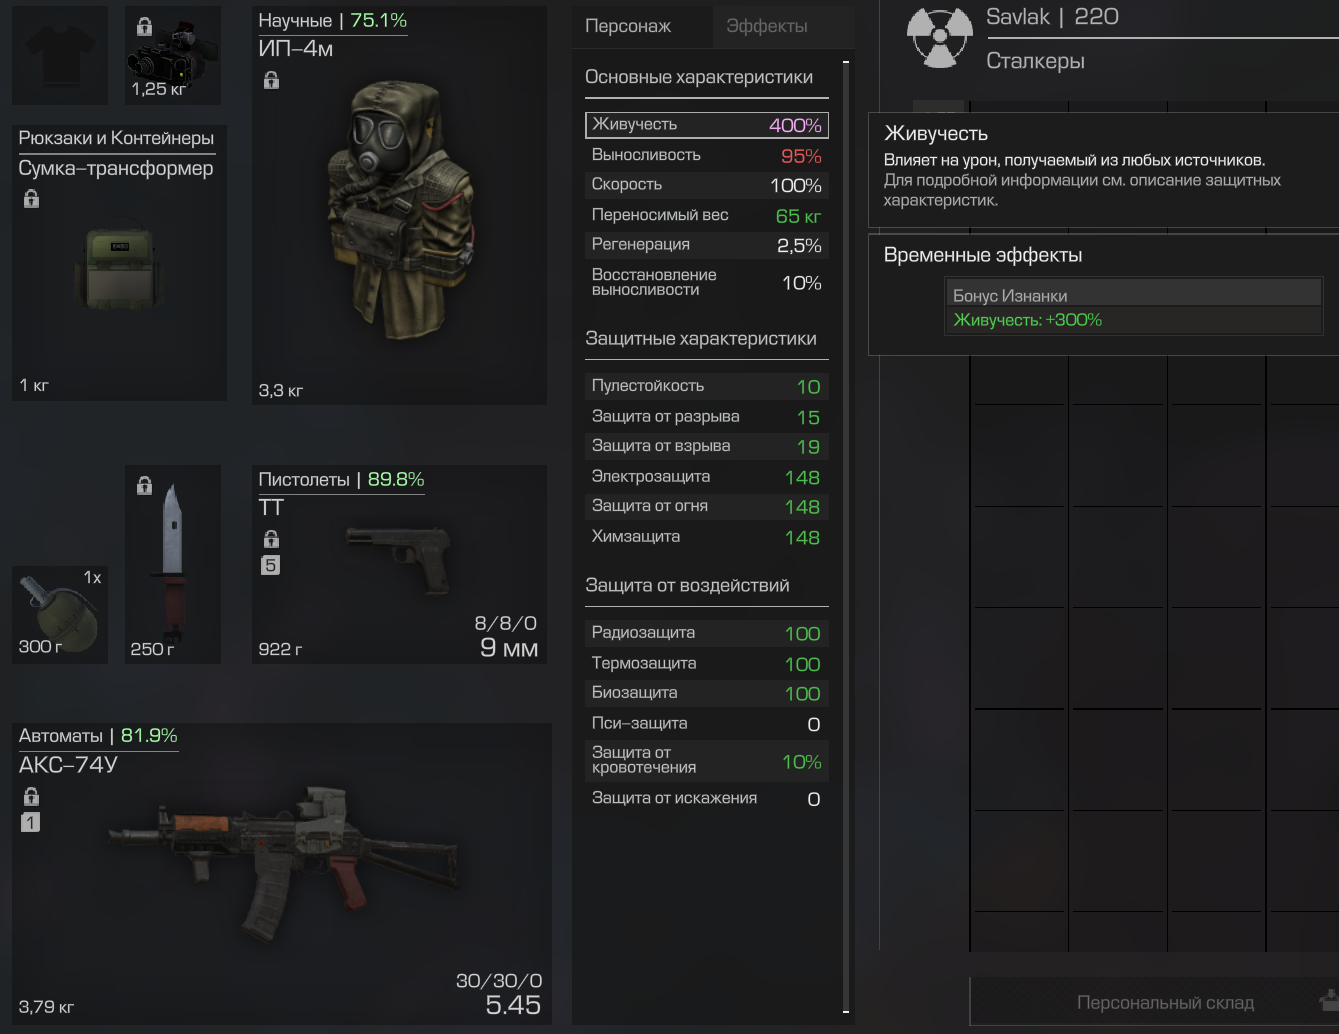1339x1034 pixels.
Task: Click the lock icon under ИП-4м
Action: (x=271, y=80)
